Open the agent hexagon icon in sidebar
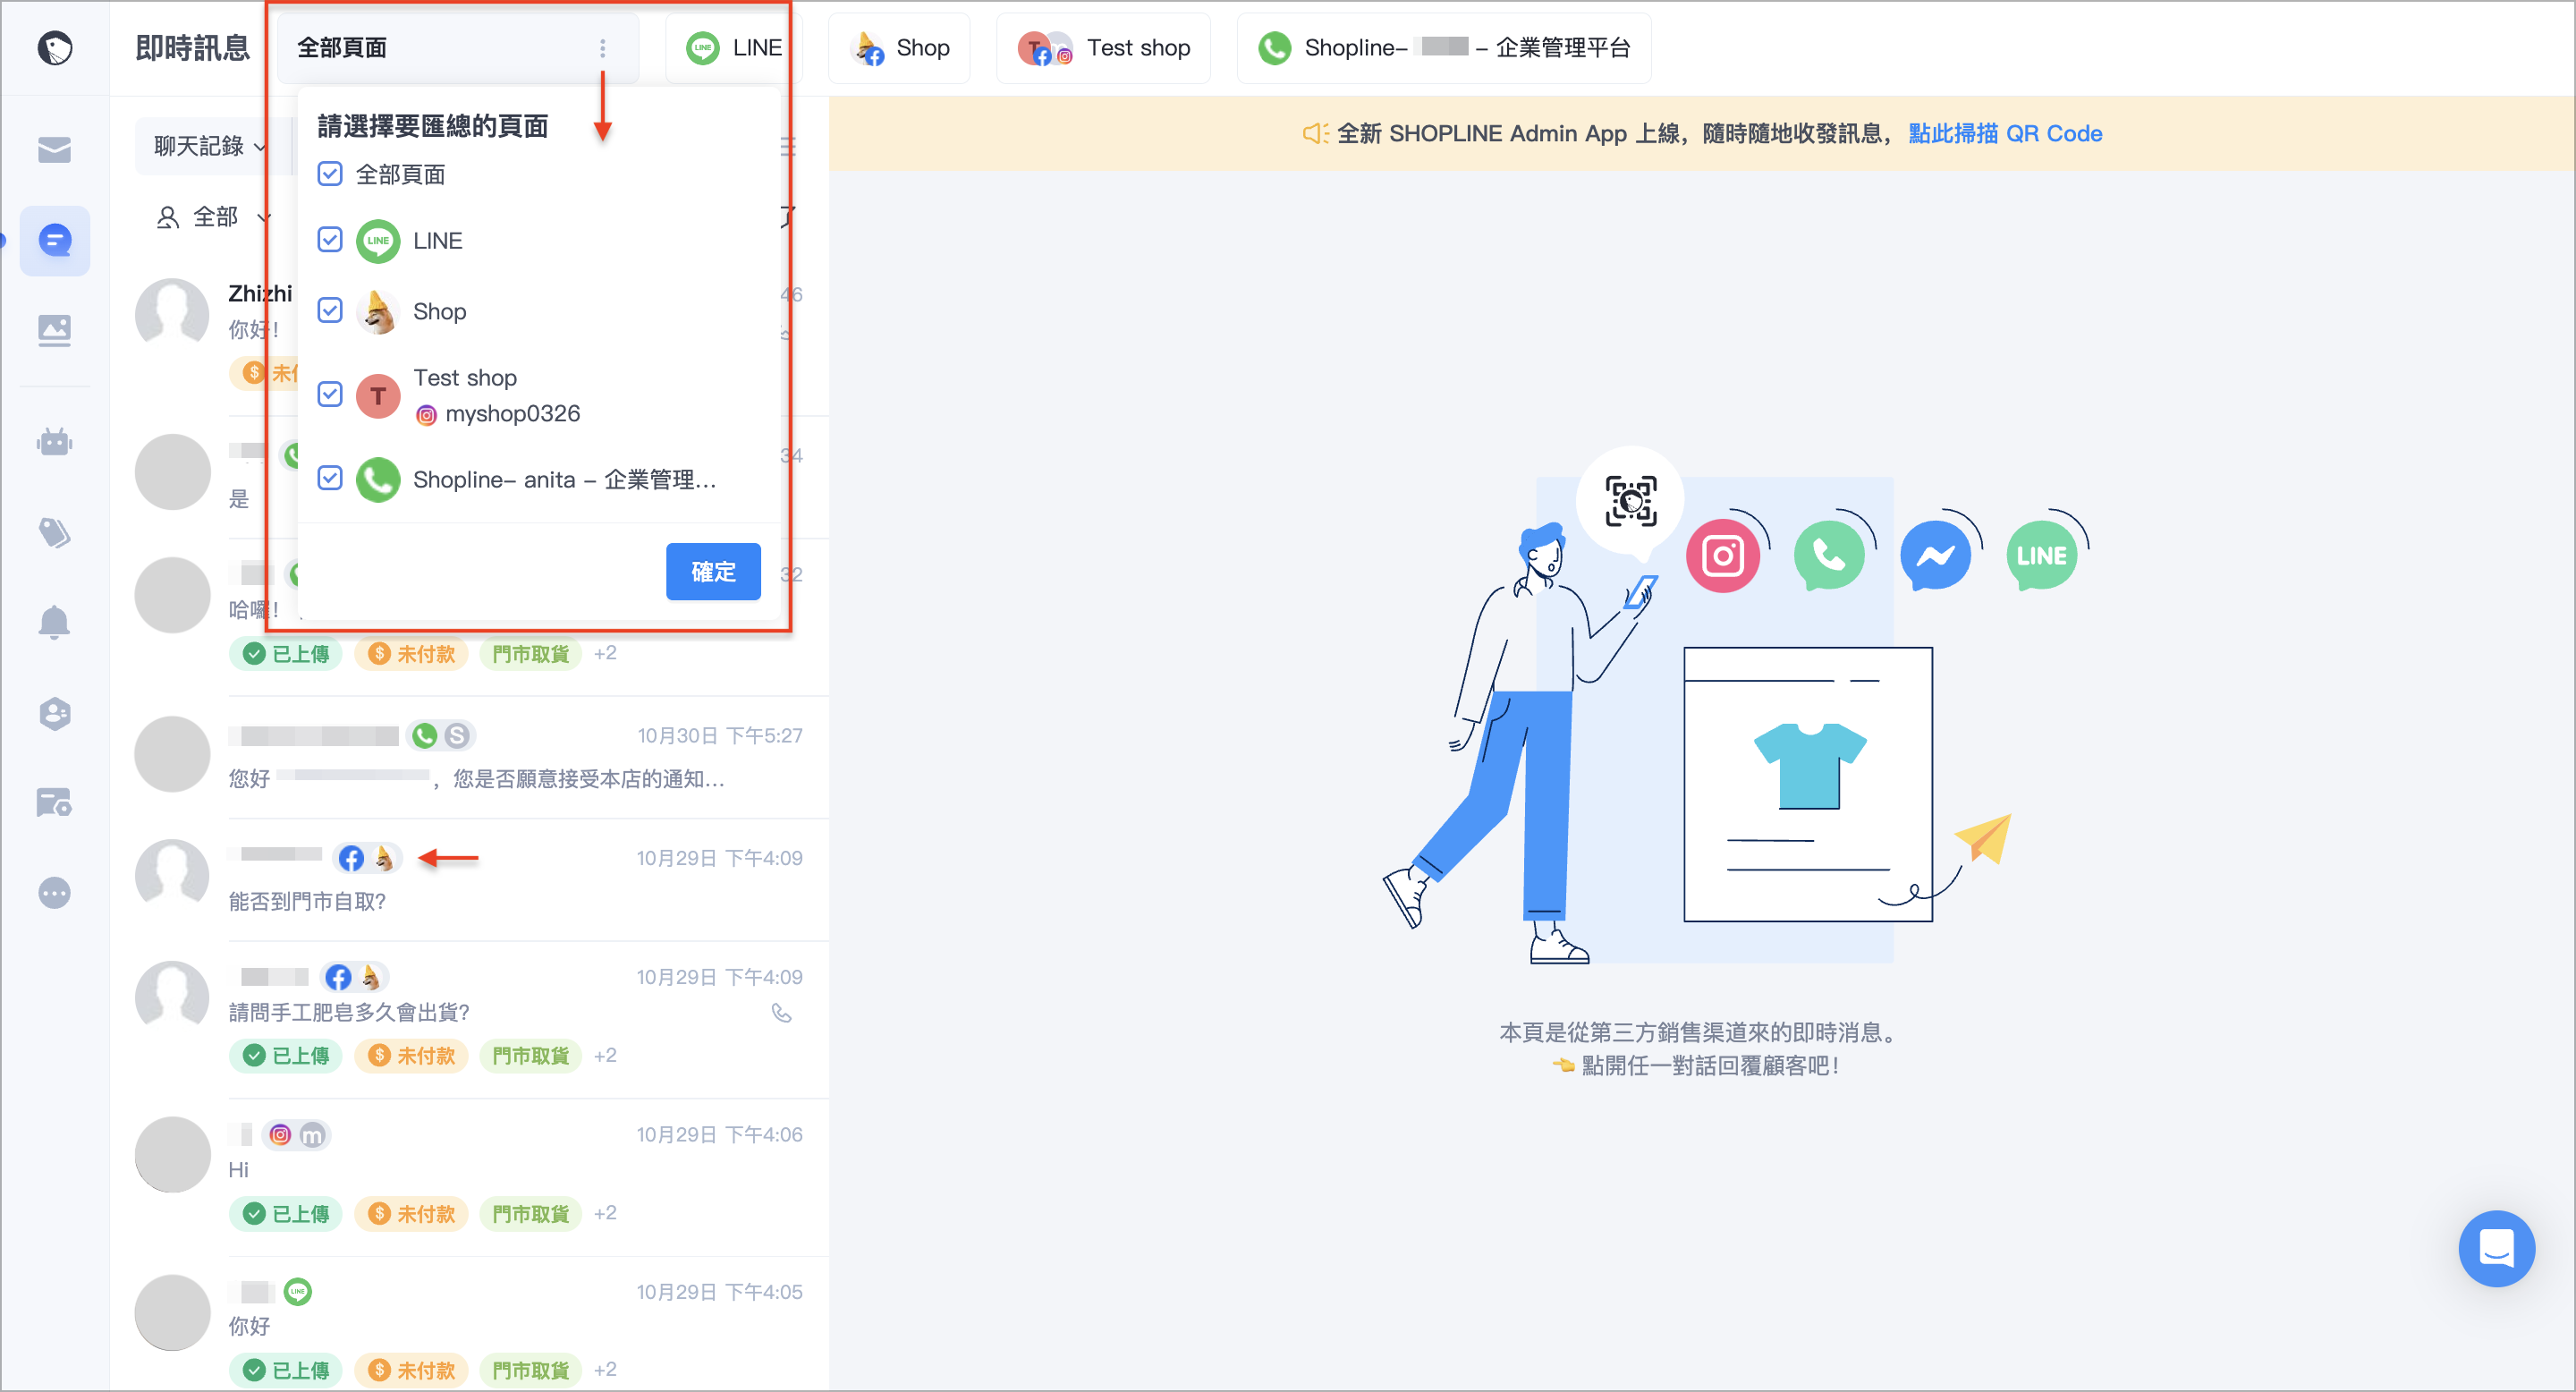Image resolution: width=2576 pixels, height=1392 pixels. pyautogui.click(x=54, y=713)
